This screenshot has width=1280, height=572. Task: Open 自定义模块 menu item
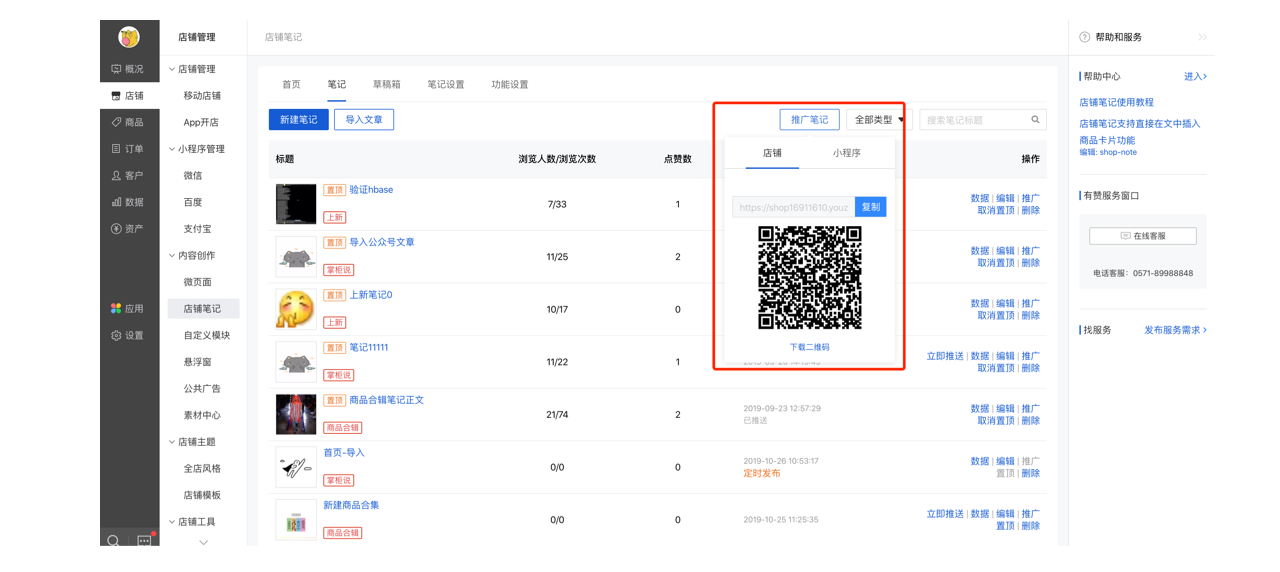(x=207, y=335)
